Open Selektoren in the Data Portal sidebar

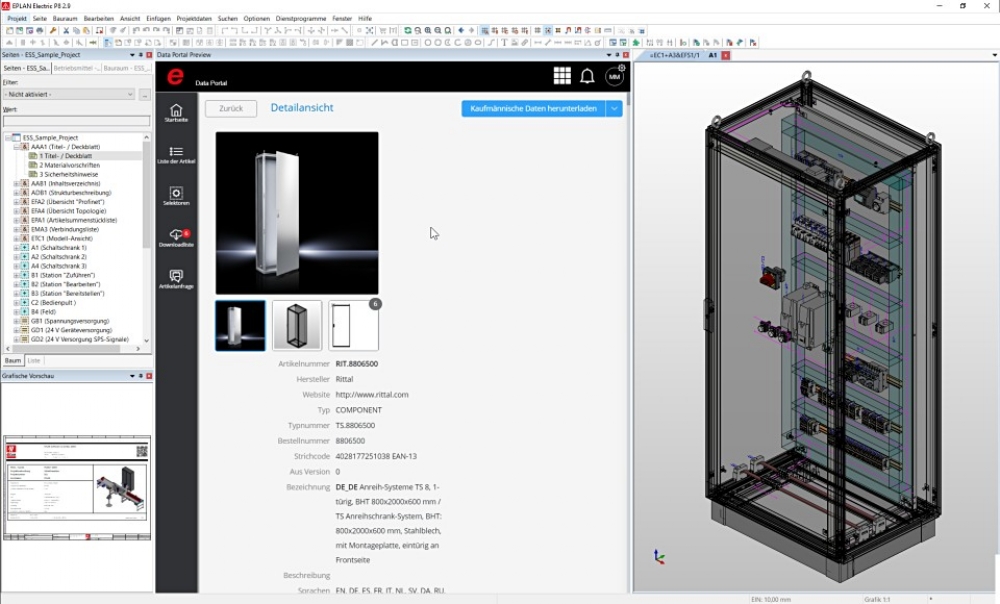(176, 195)
